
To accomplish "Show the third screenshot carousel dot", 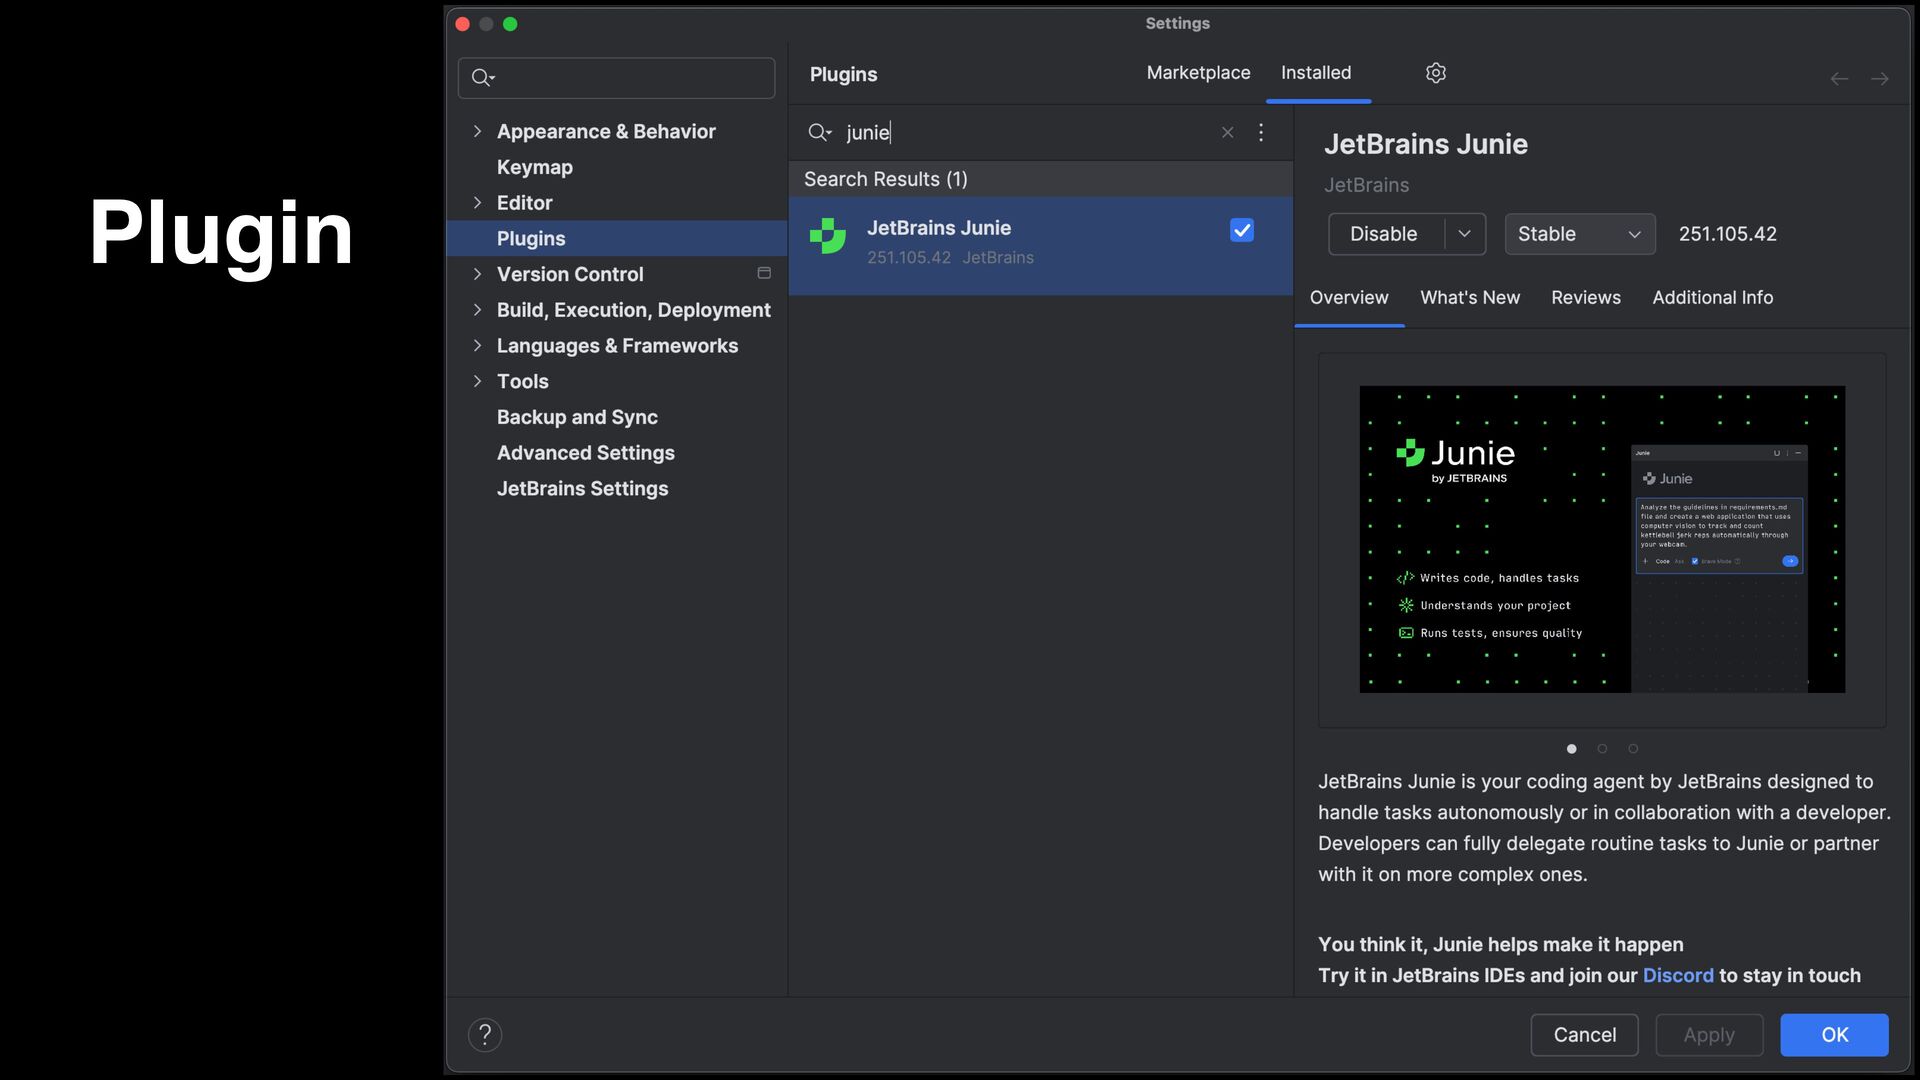I will [1633, 748].
